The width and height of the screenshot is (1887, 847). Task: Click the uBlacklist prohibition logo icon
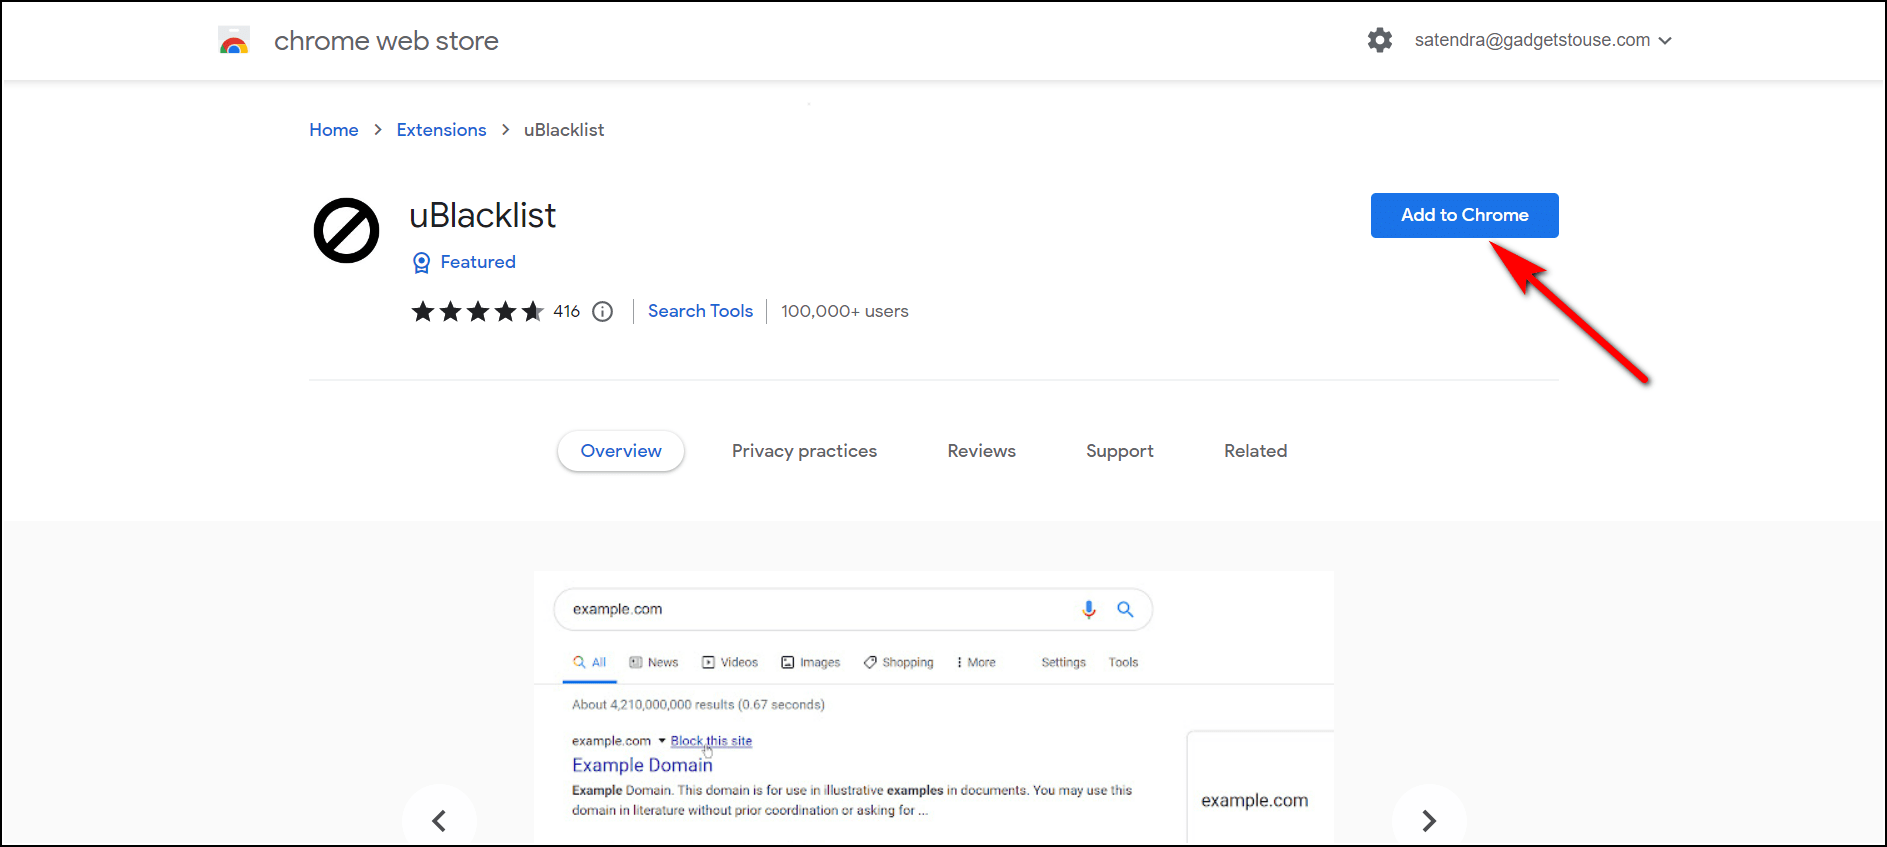point(346,231)
